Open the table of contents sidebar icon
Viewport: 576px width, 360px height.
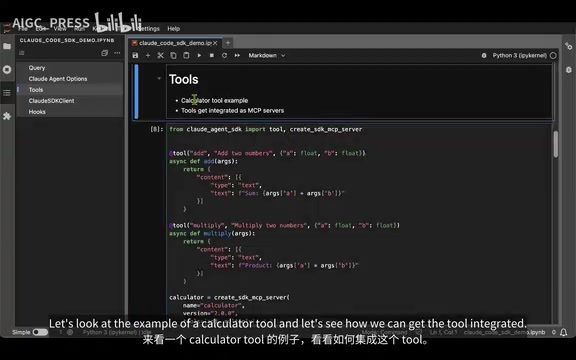click(7, 93)
